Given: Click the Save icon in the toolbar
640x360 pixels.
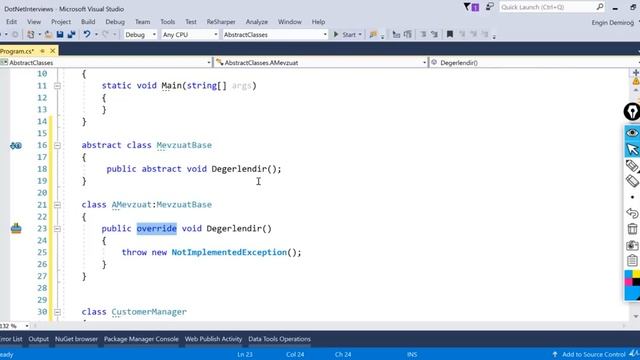Looking at the screenshot, I should tap(60, 35).
